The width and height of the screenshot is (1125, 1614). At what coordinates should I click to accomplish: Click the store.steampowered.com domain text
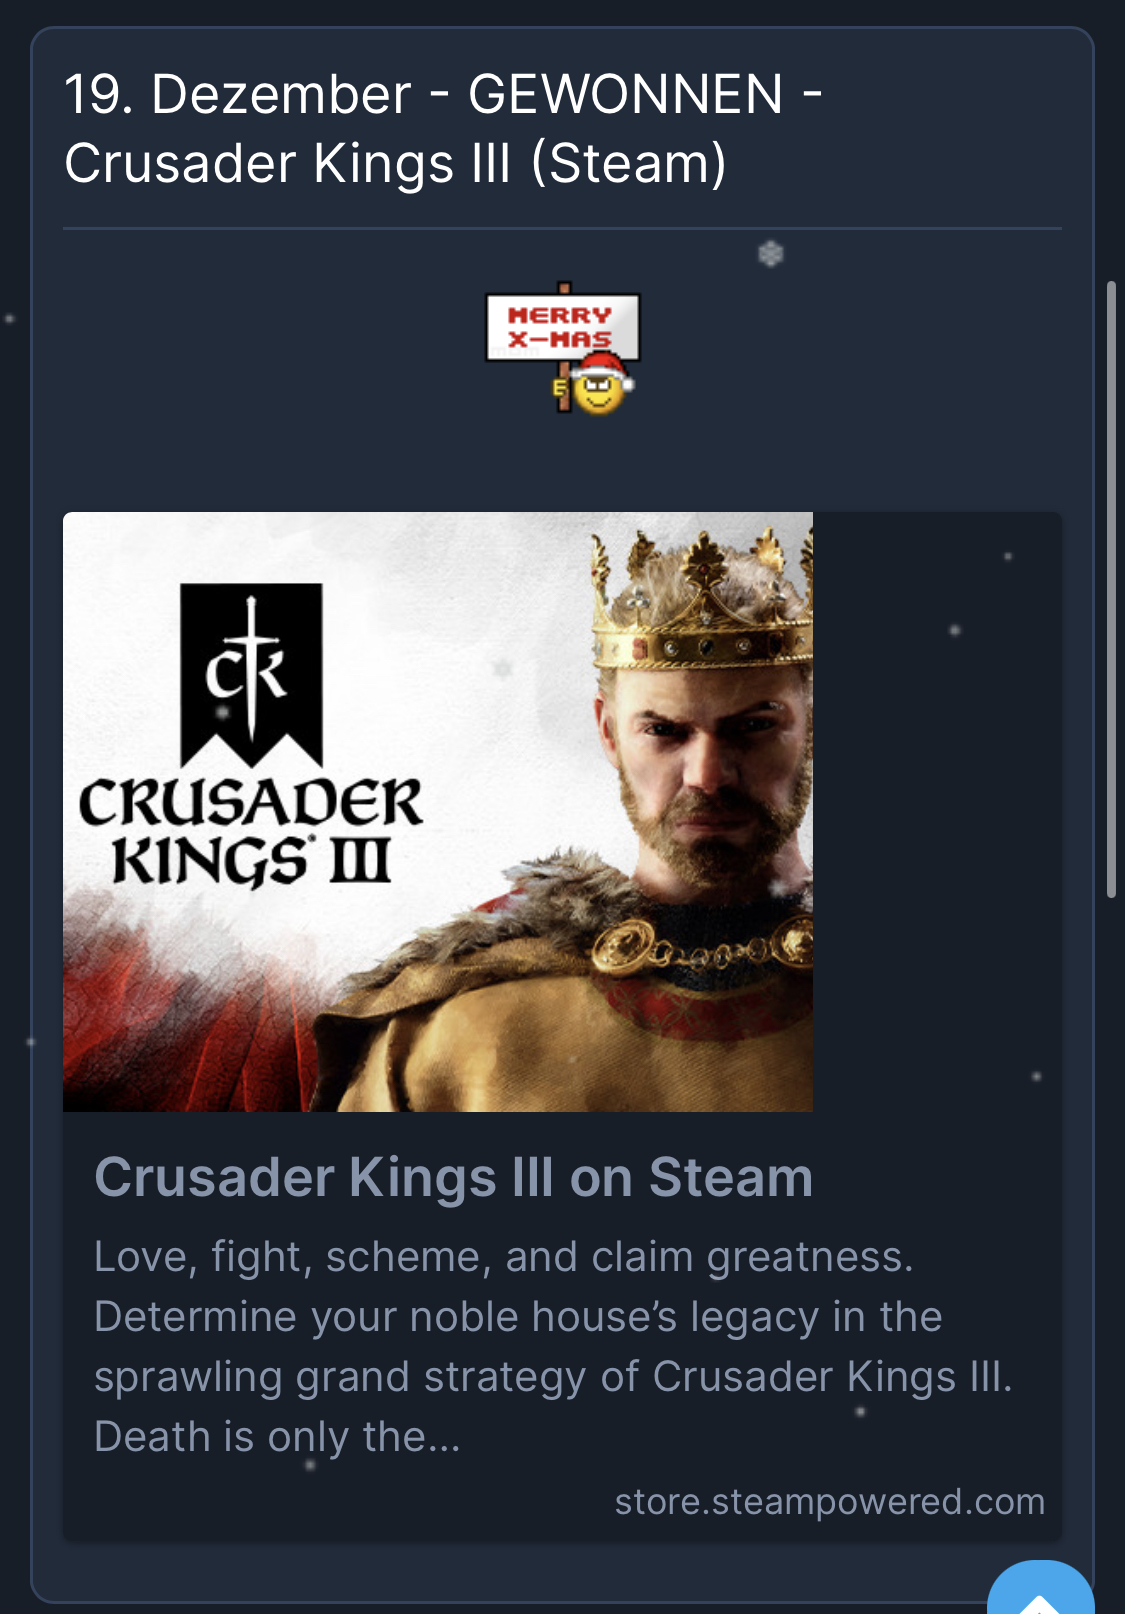pos(829,1501)
